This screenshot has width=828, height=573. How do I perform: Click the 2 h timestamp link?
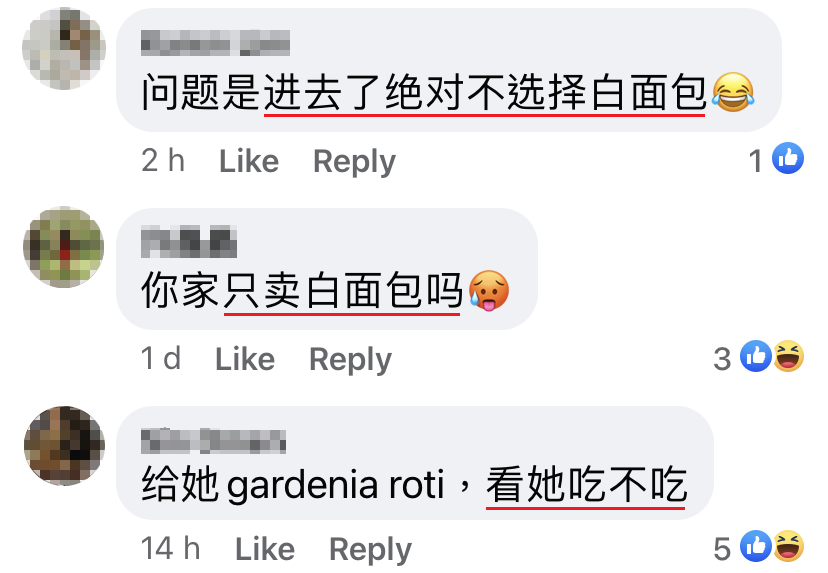[x=163, y=161]
